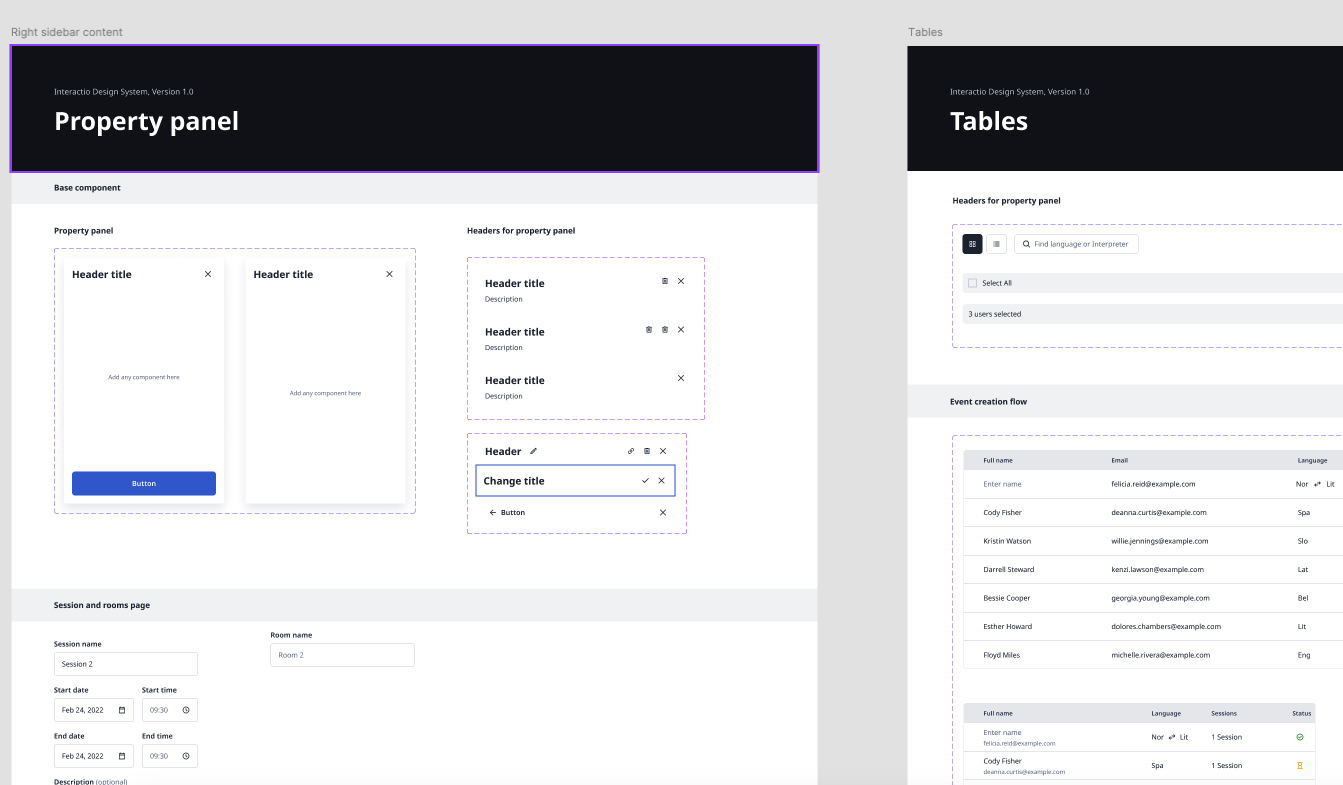Select the Right sidebar content frame label

[x=67, y=32]
